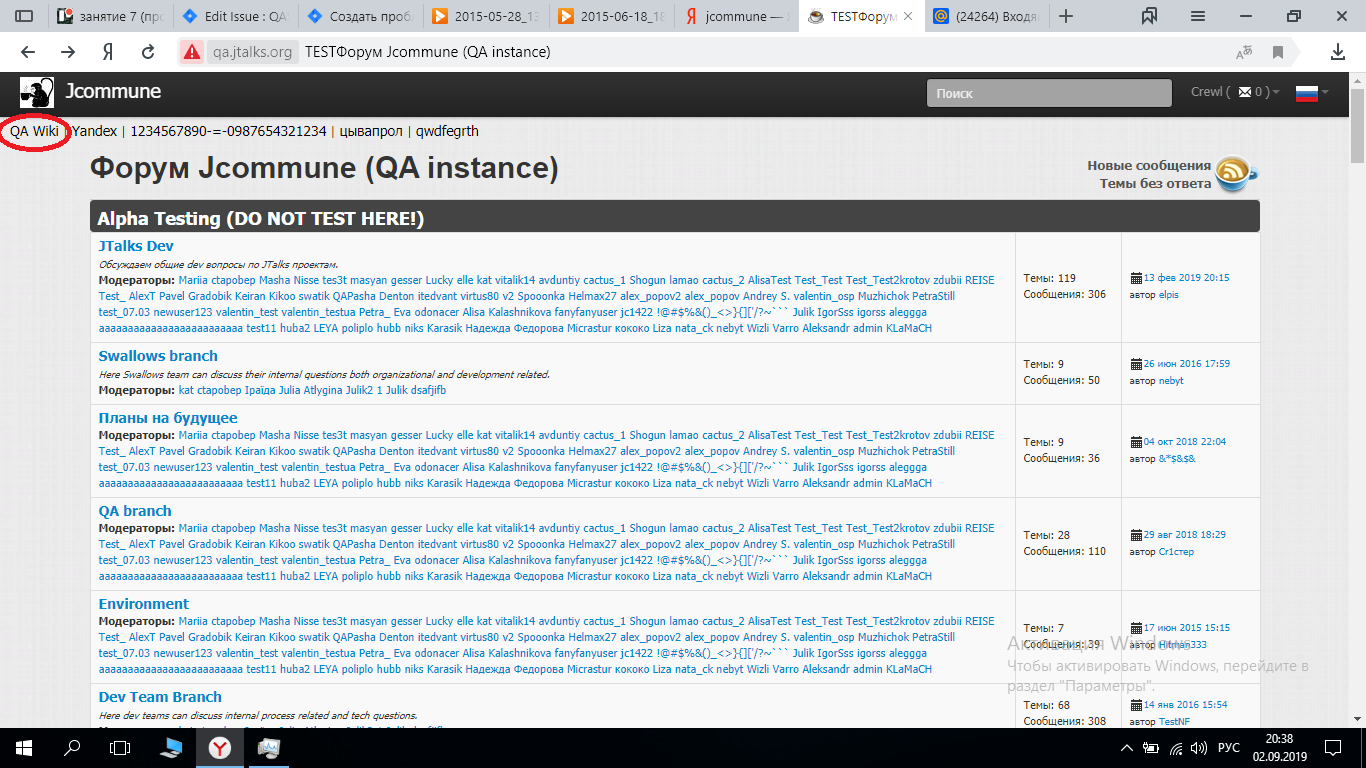The width and height of the screenshot is (1366, 768).
Task: Close the TESTФорум tab
Action: tap(907, 16)
